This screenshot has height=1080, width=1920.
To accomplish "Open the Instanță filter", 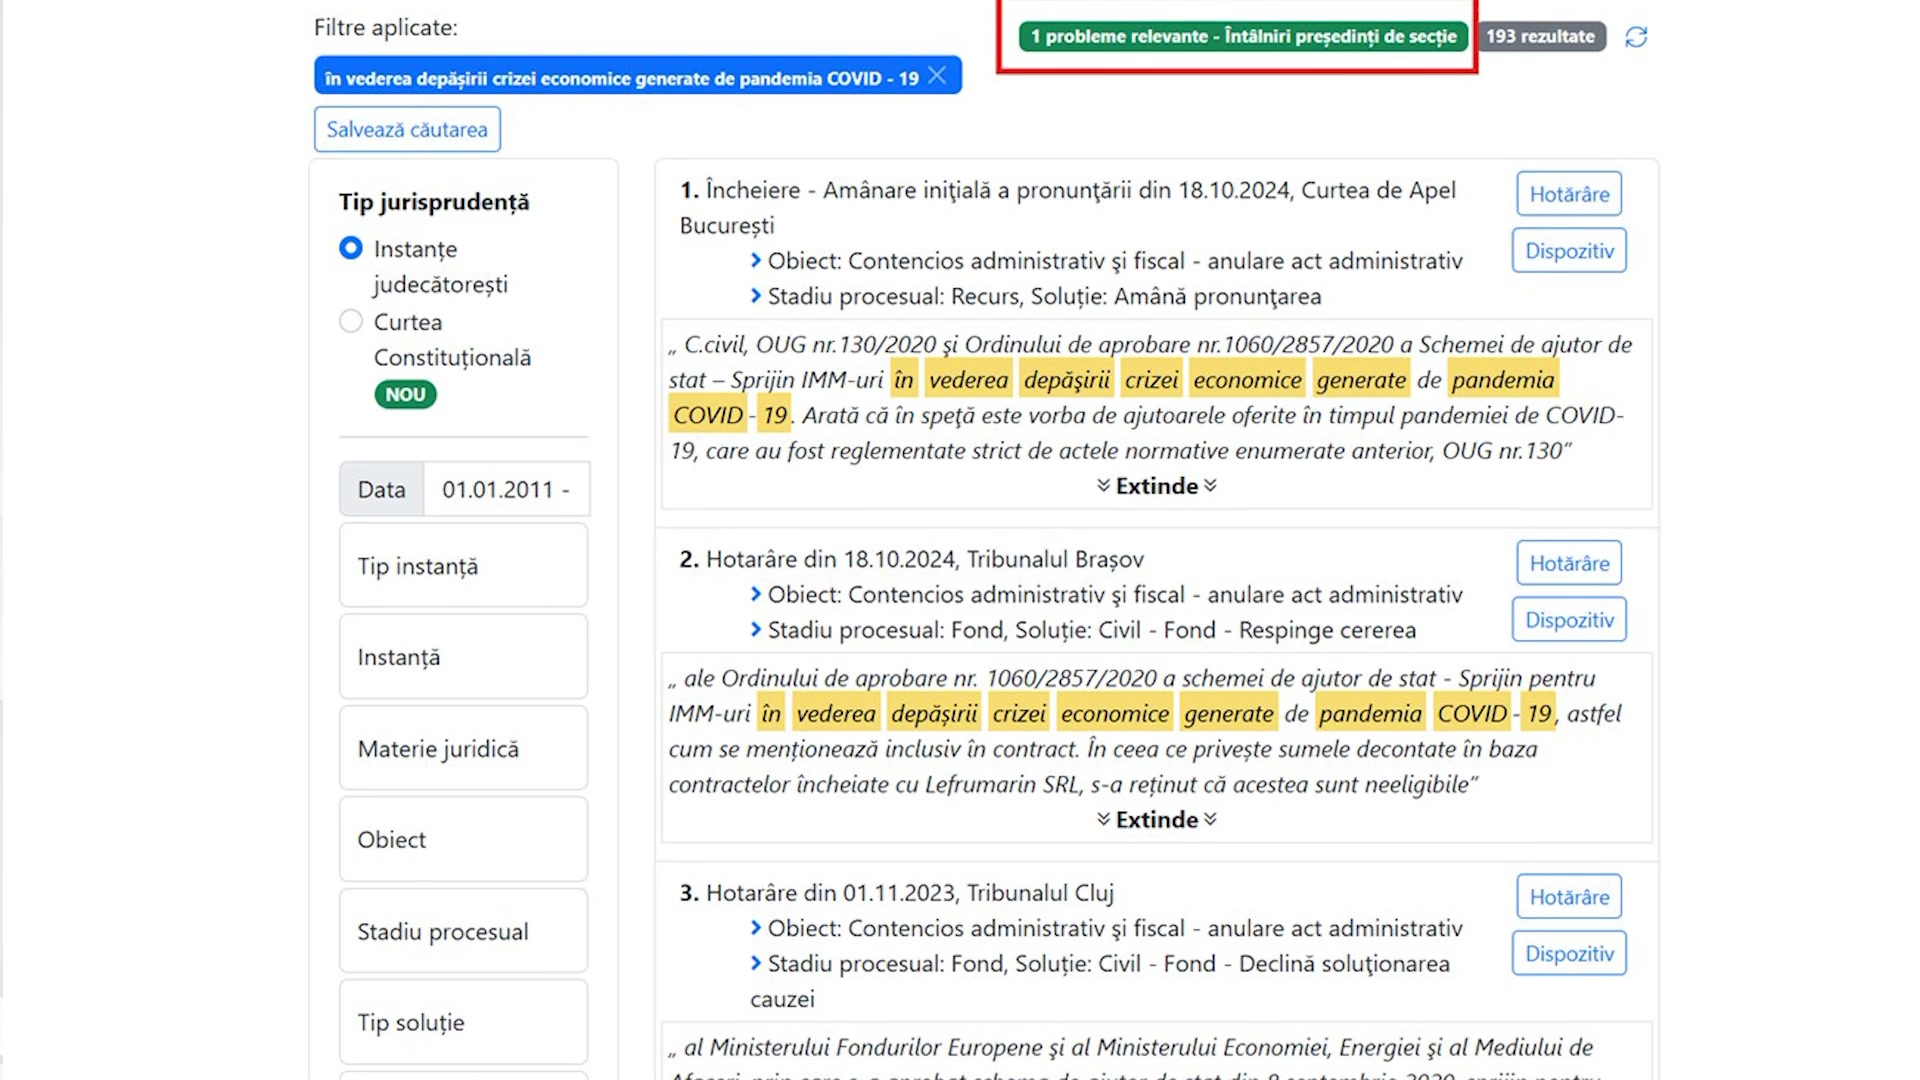I will point(463,657).
